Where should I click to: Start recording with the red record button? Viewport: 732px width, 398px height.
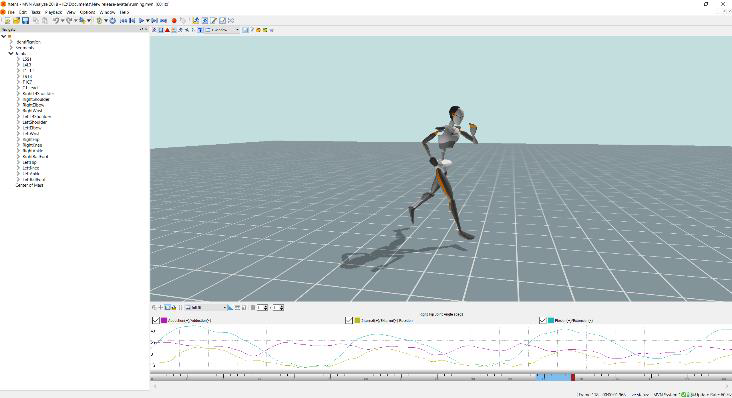pos(174,21)
